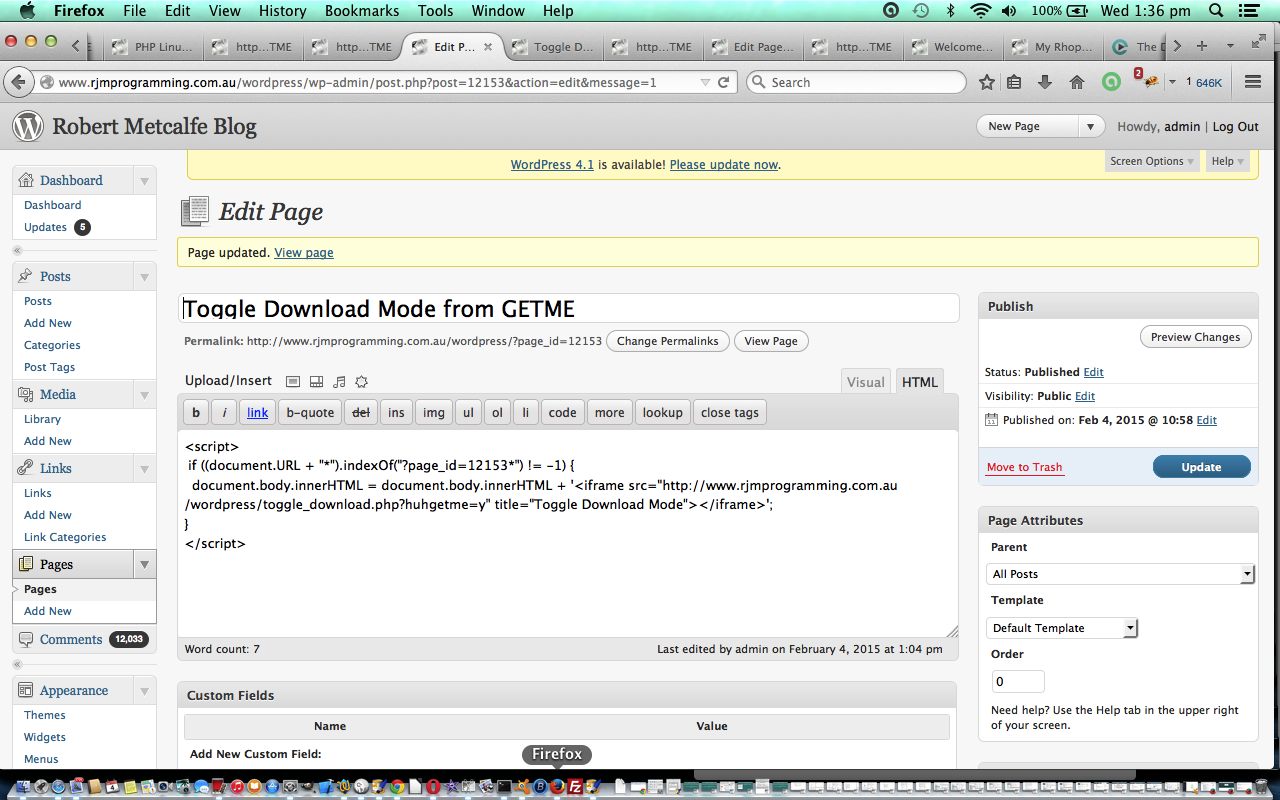Switch to the HTML editor tab
Viewport: 1280px width, 800px height.
(920, 382)
